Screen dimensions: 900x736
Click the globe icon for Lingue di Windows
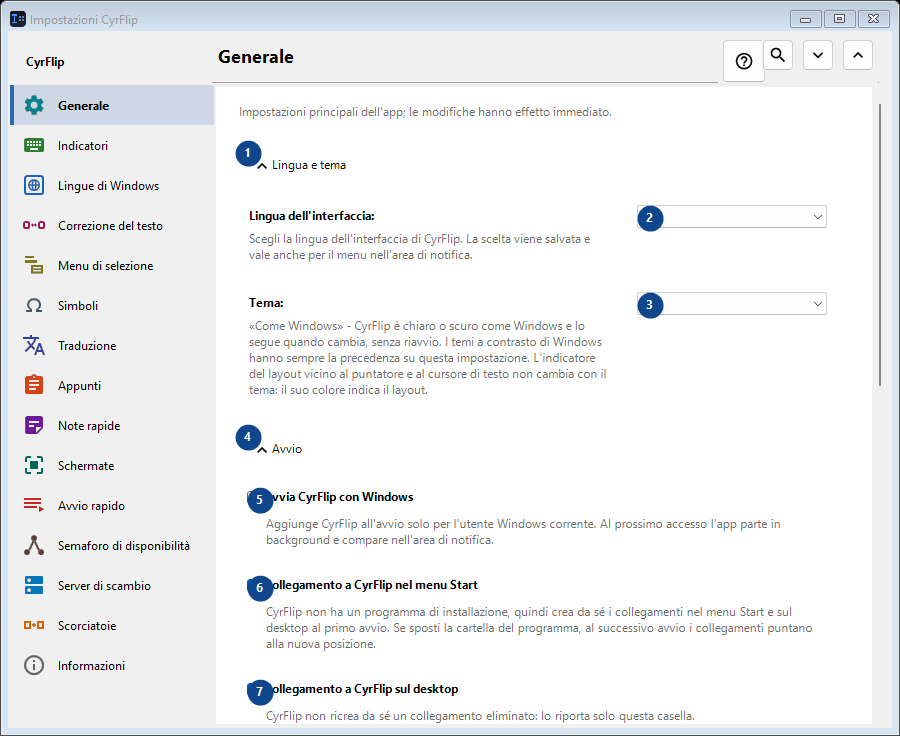click(34, 185)
